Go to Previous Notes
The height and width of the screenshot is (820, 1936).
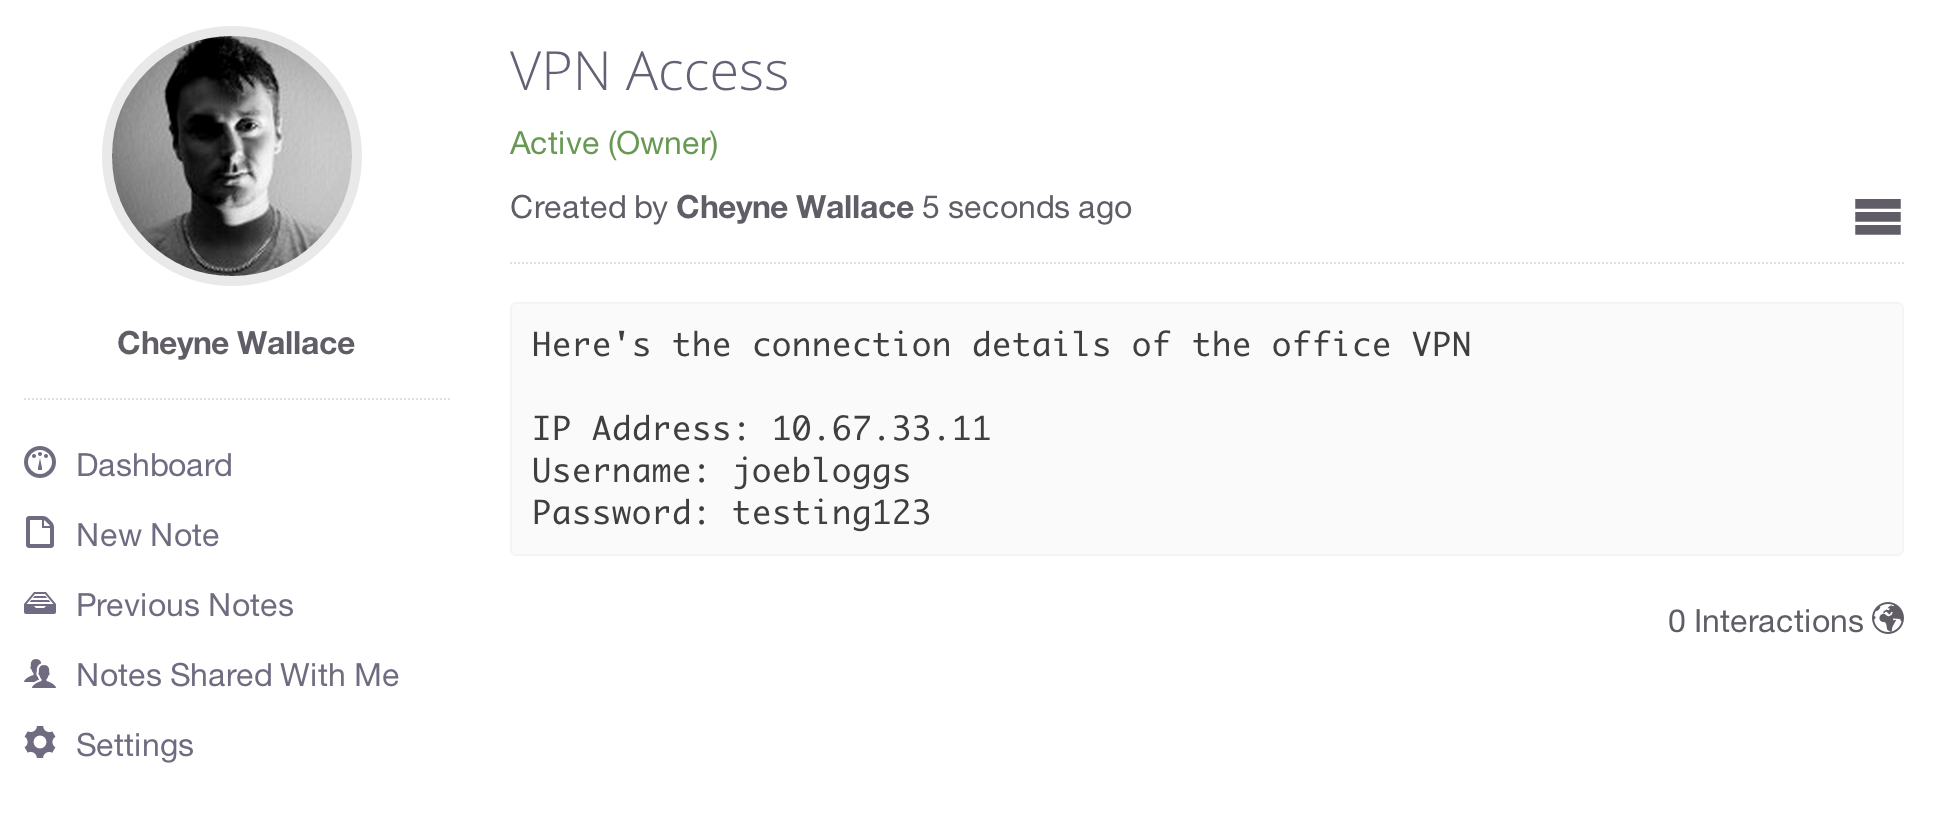click(185, 605)
